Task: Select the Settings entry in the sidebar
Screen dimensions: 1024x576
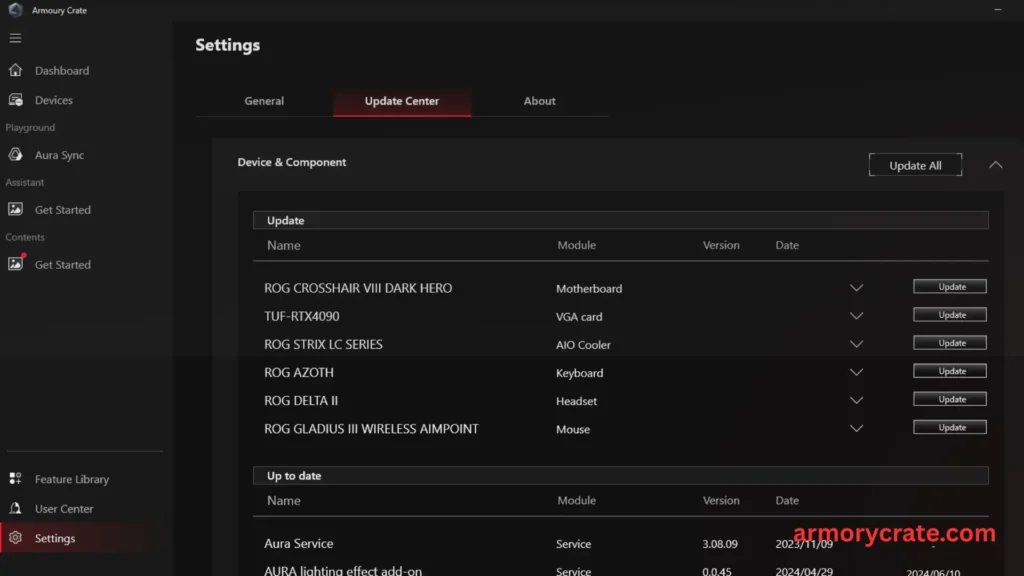Action: click(55, 537)
